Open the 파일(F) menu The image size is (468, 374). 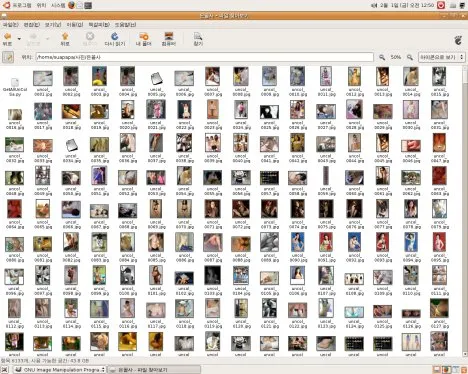point(10,25)
